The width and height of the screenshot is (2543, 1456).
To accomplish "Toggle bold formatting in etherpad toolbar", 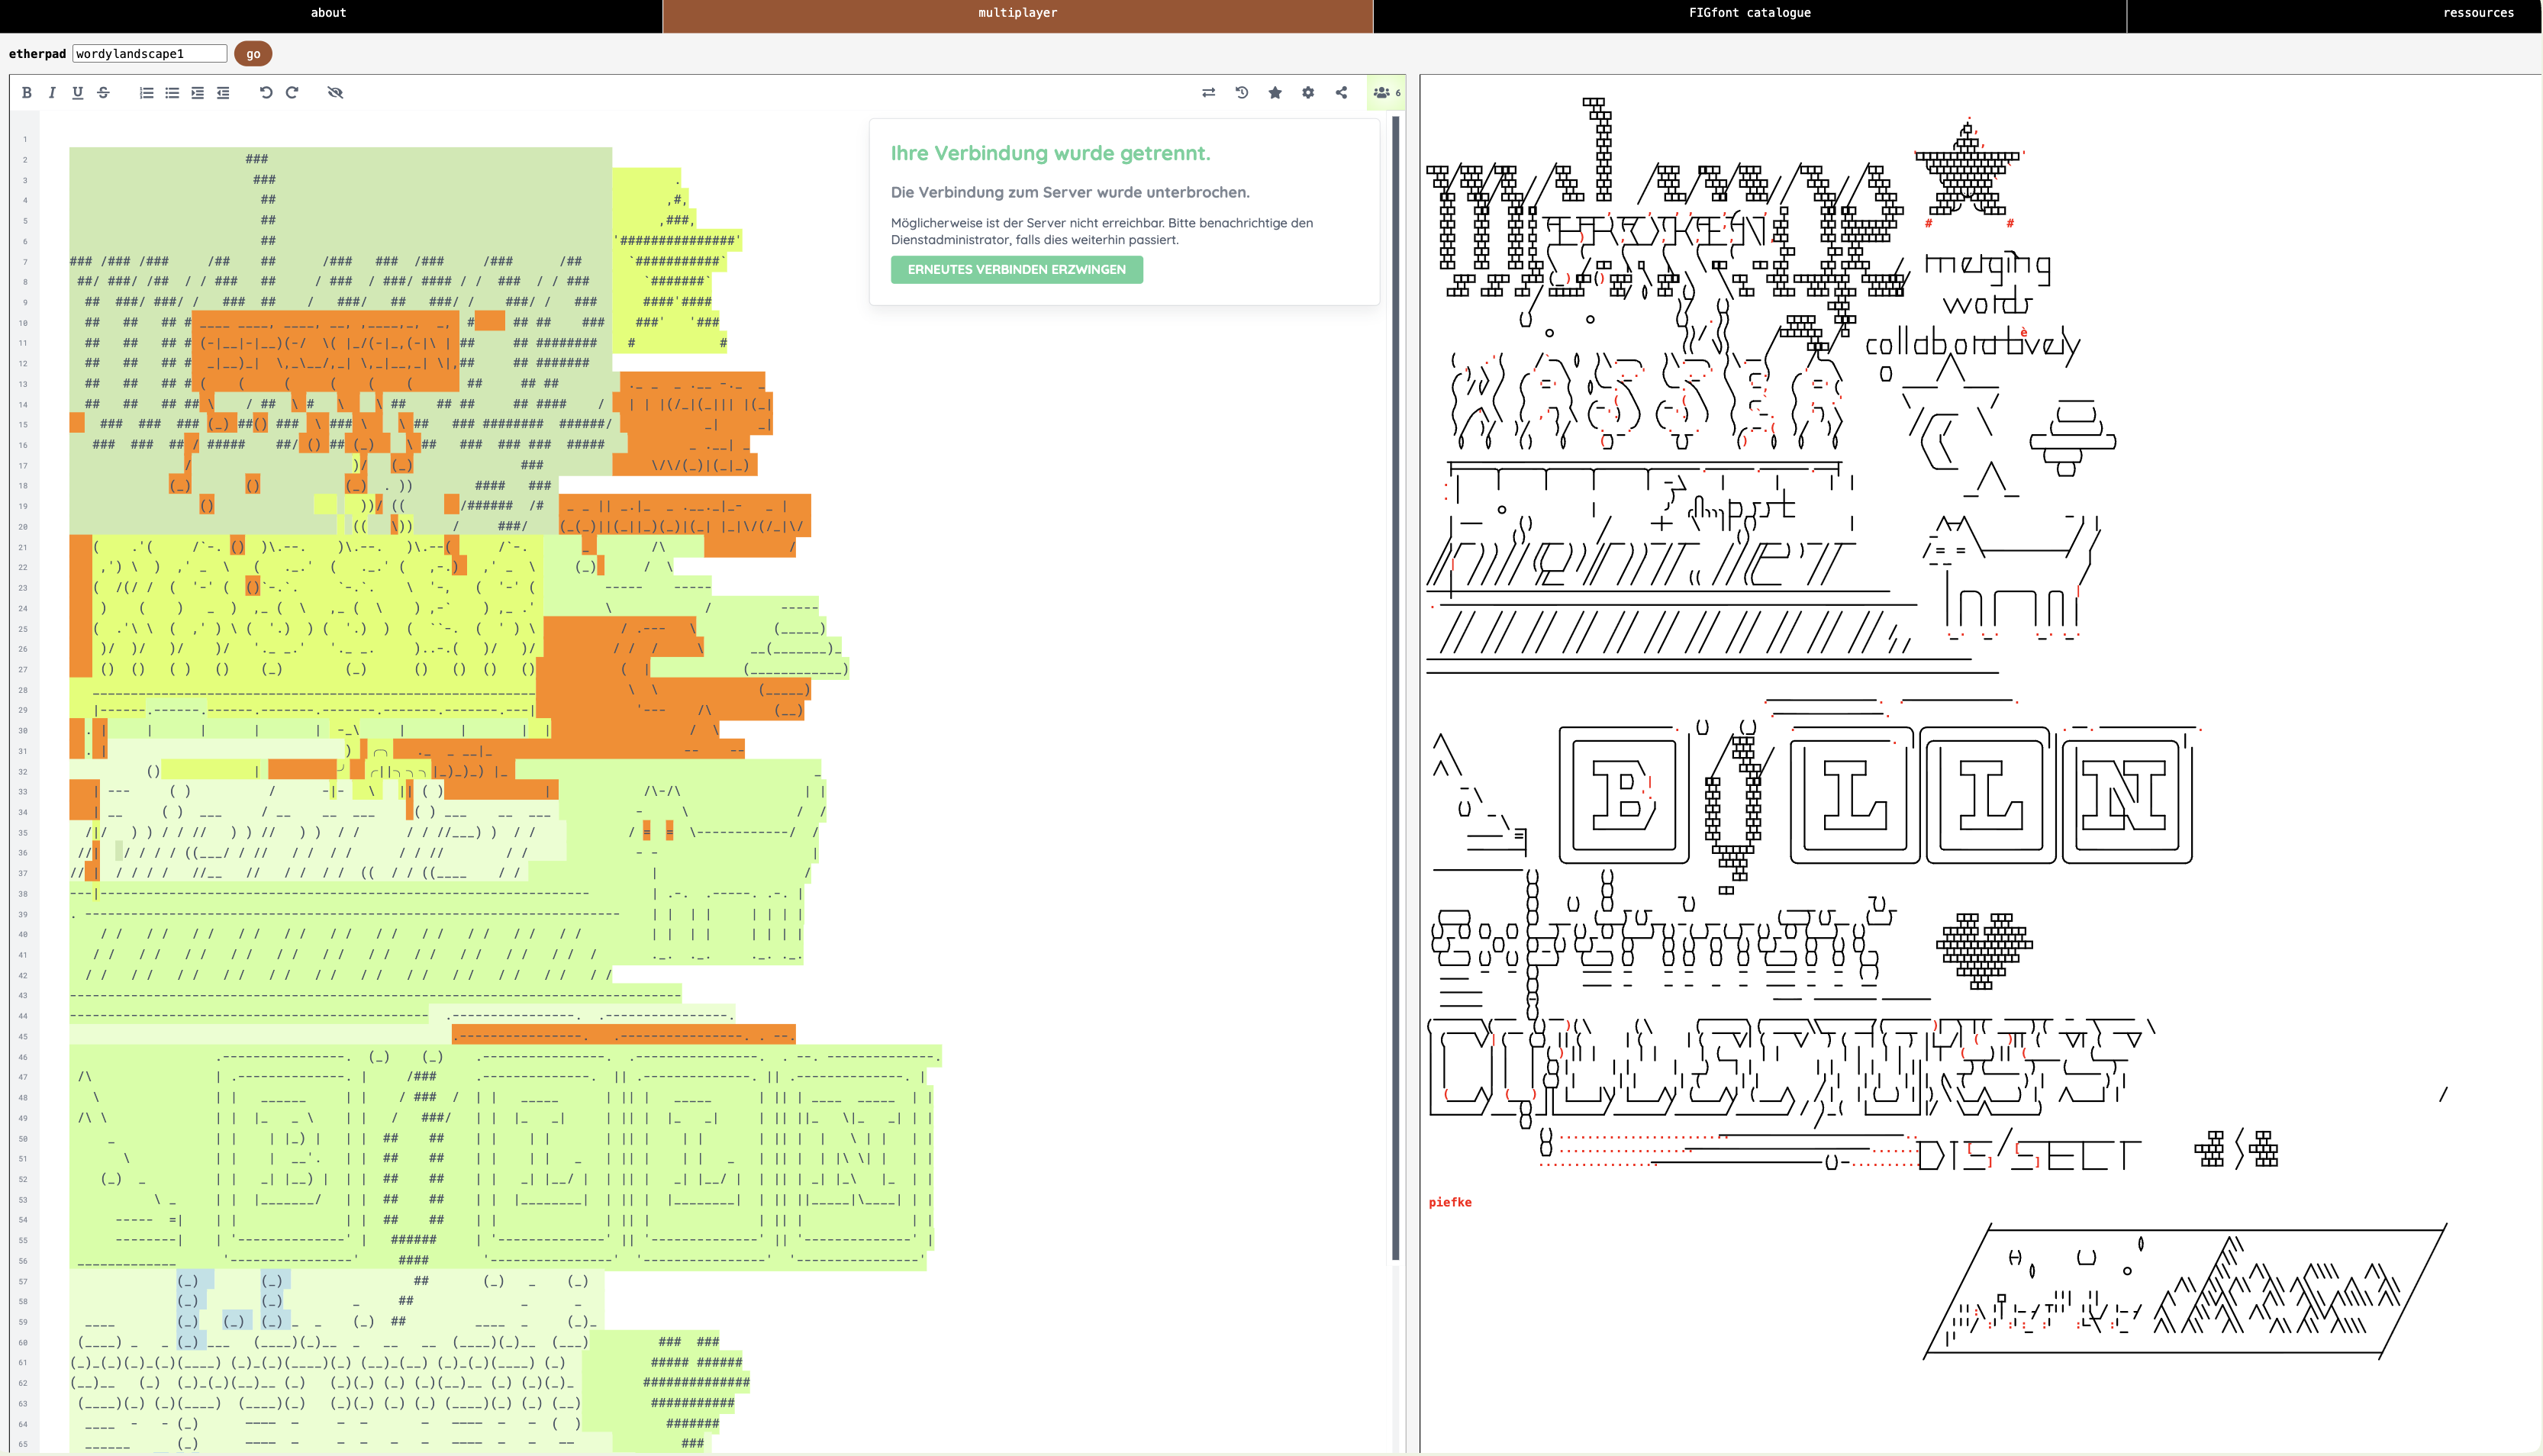I will [27, 92].
